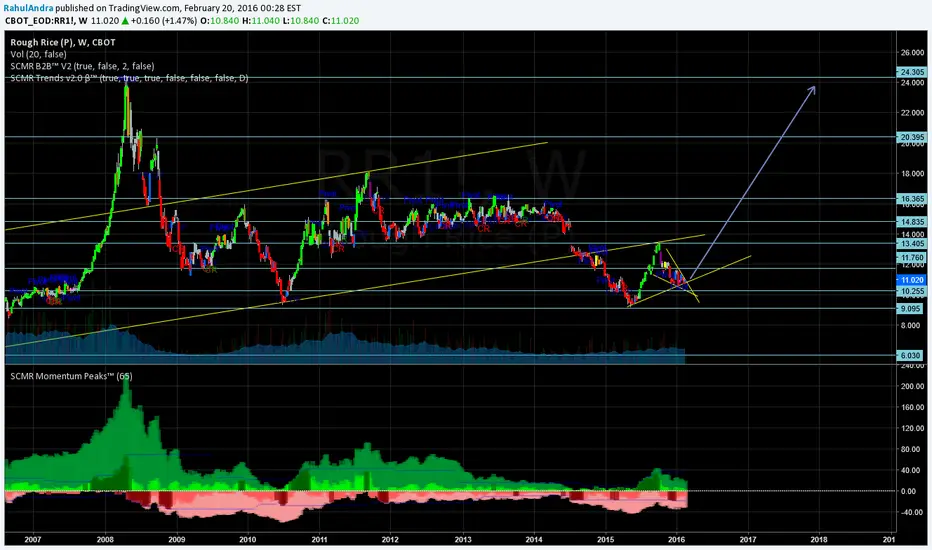The height and width of the screenshot is (550, 932).
Task: Click the 8.000 price axis value
Action: tap(912, 325)
